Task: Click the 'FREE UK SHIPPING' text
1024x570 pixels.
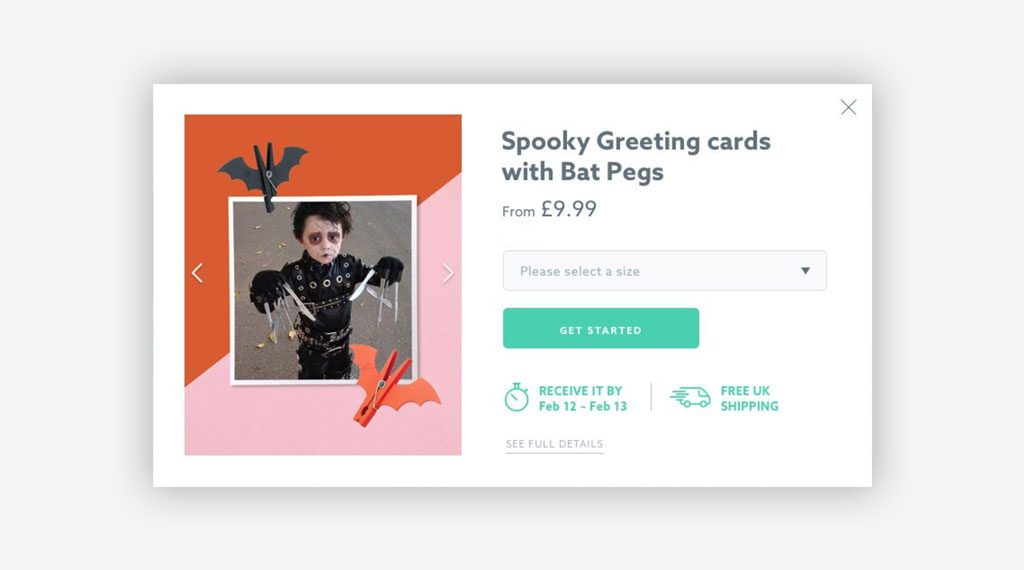Action: coord(749,398)
